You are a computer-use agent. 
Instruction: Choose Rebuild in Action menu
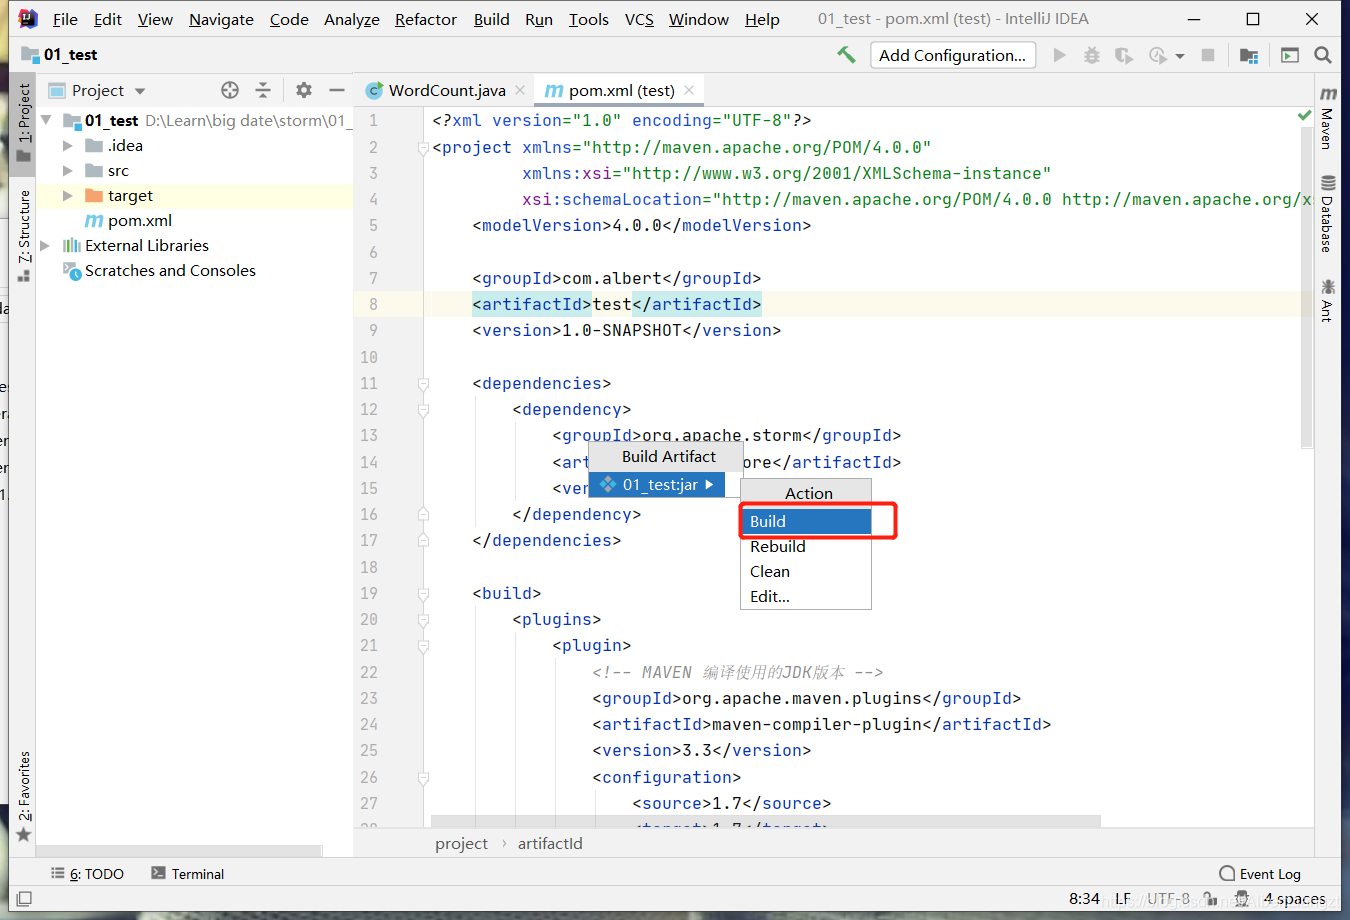pos(806,546)
